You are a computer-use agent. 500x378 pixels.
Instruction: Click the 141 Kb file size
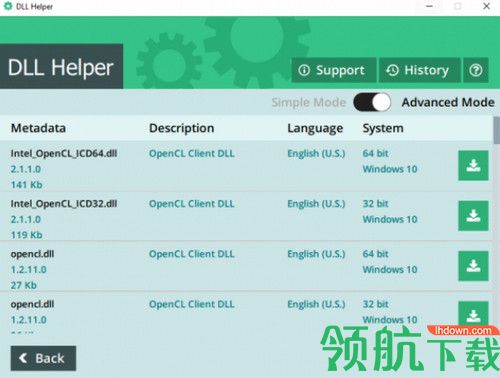(26, 185)
